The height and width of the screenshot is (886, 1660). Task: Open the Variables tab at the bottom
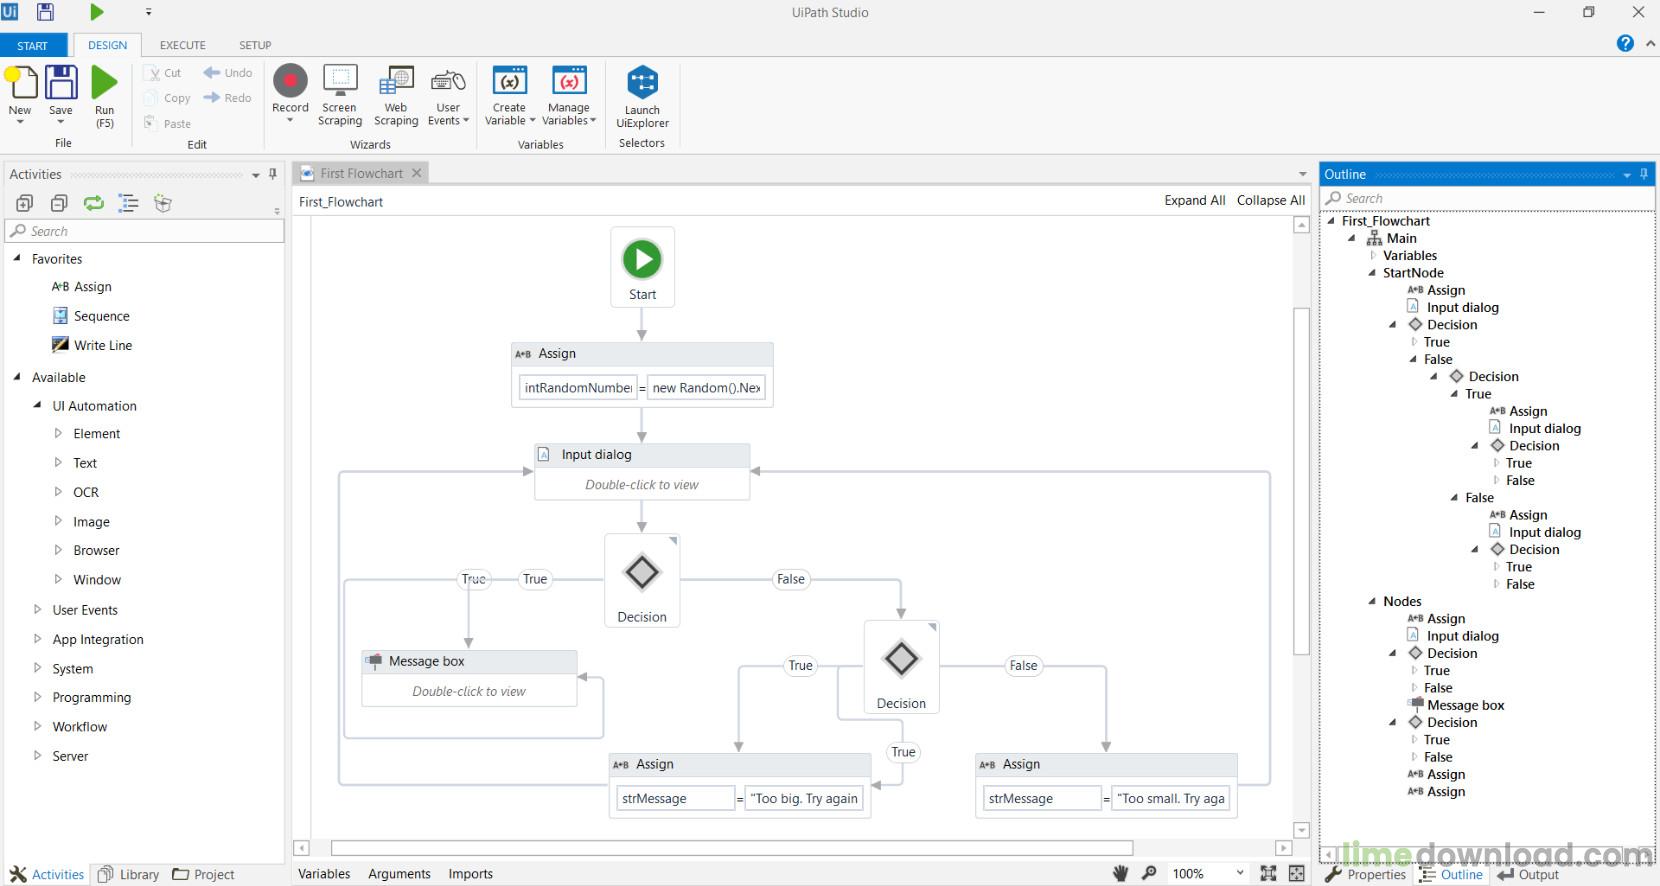click(x=324, y=873)
